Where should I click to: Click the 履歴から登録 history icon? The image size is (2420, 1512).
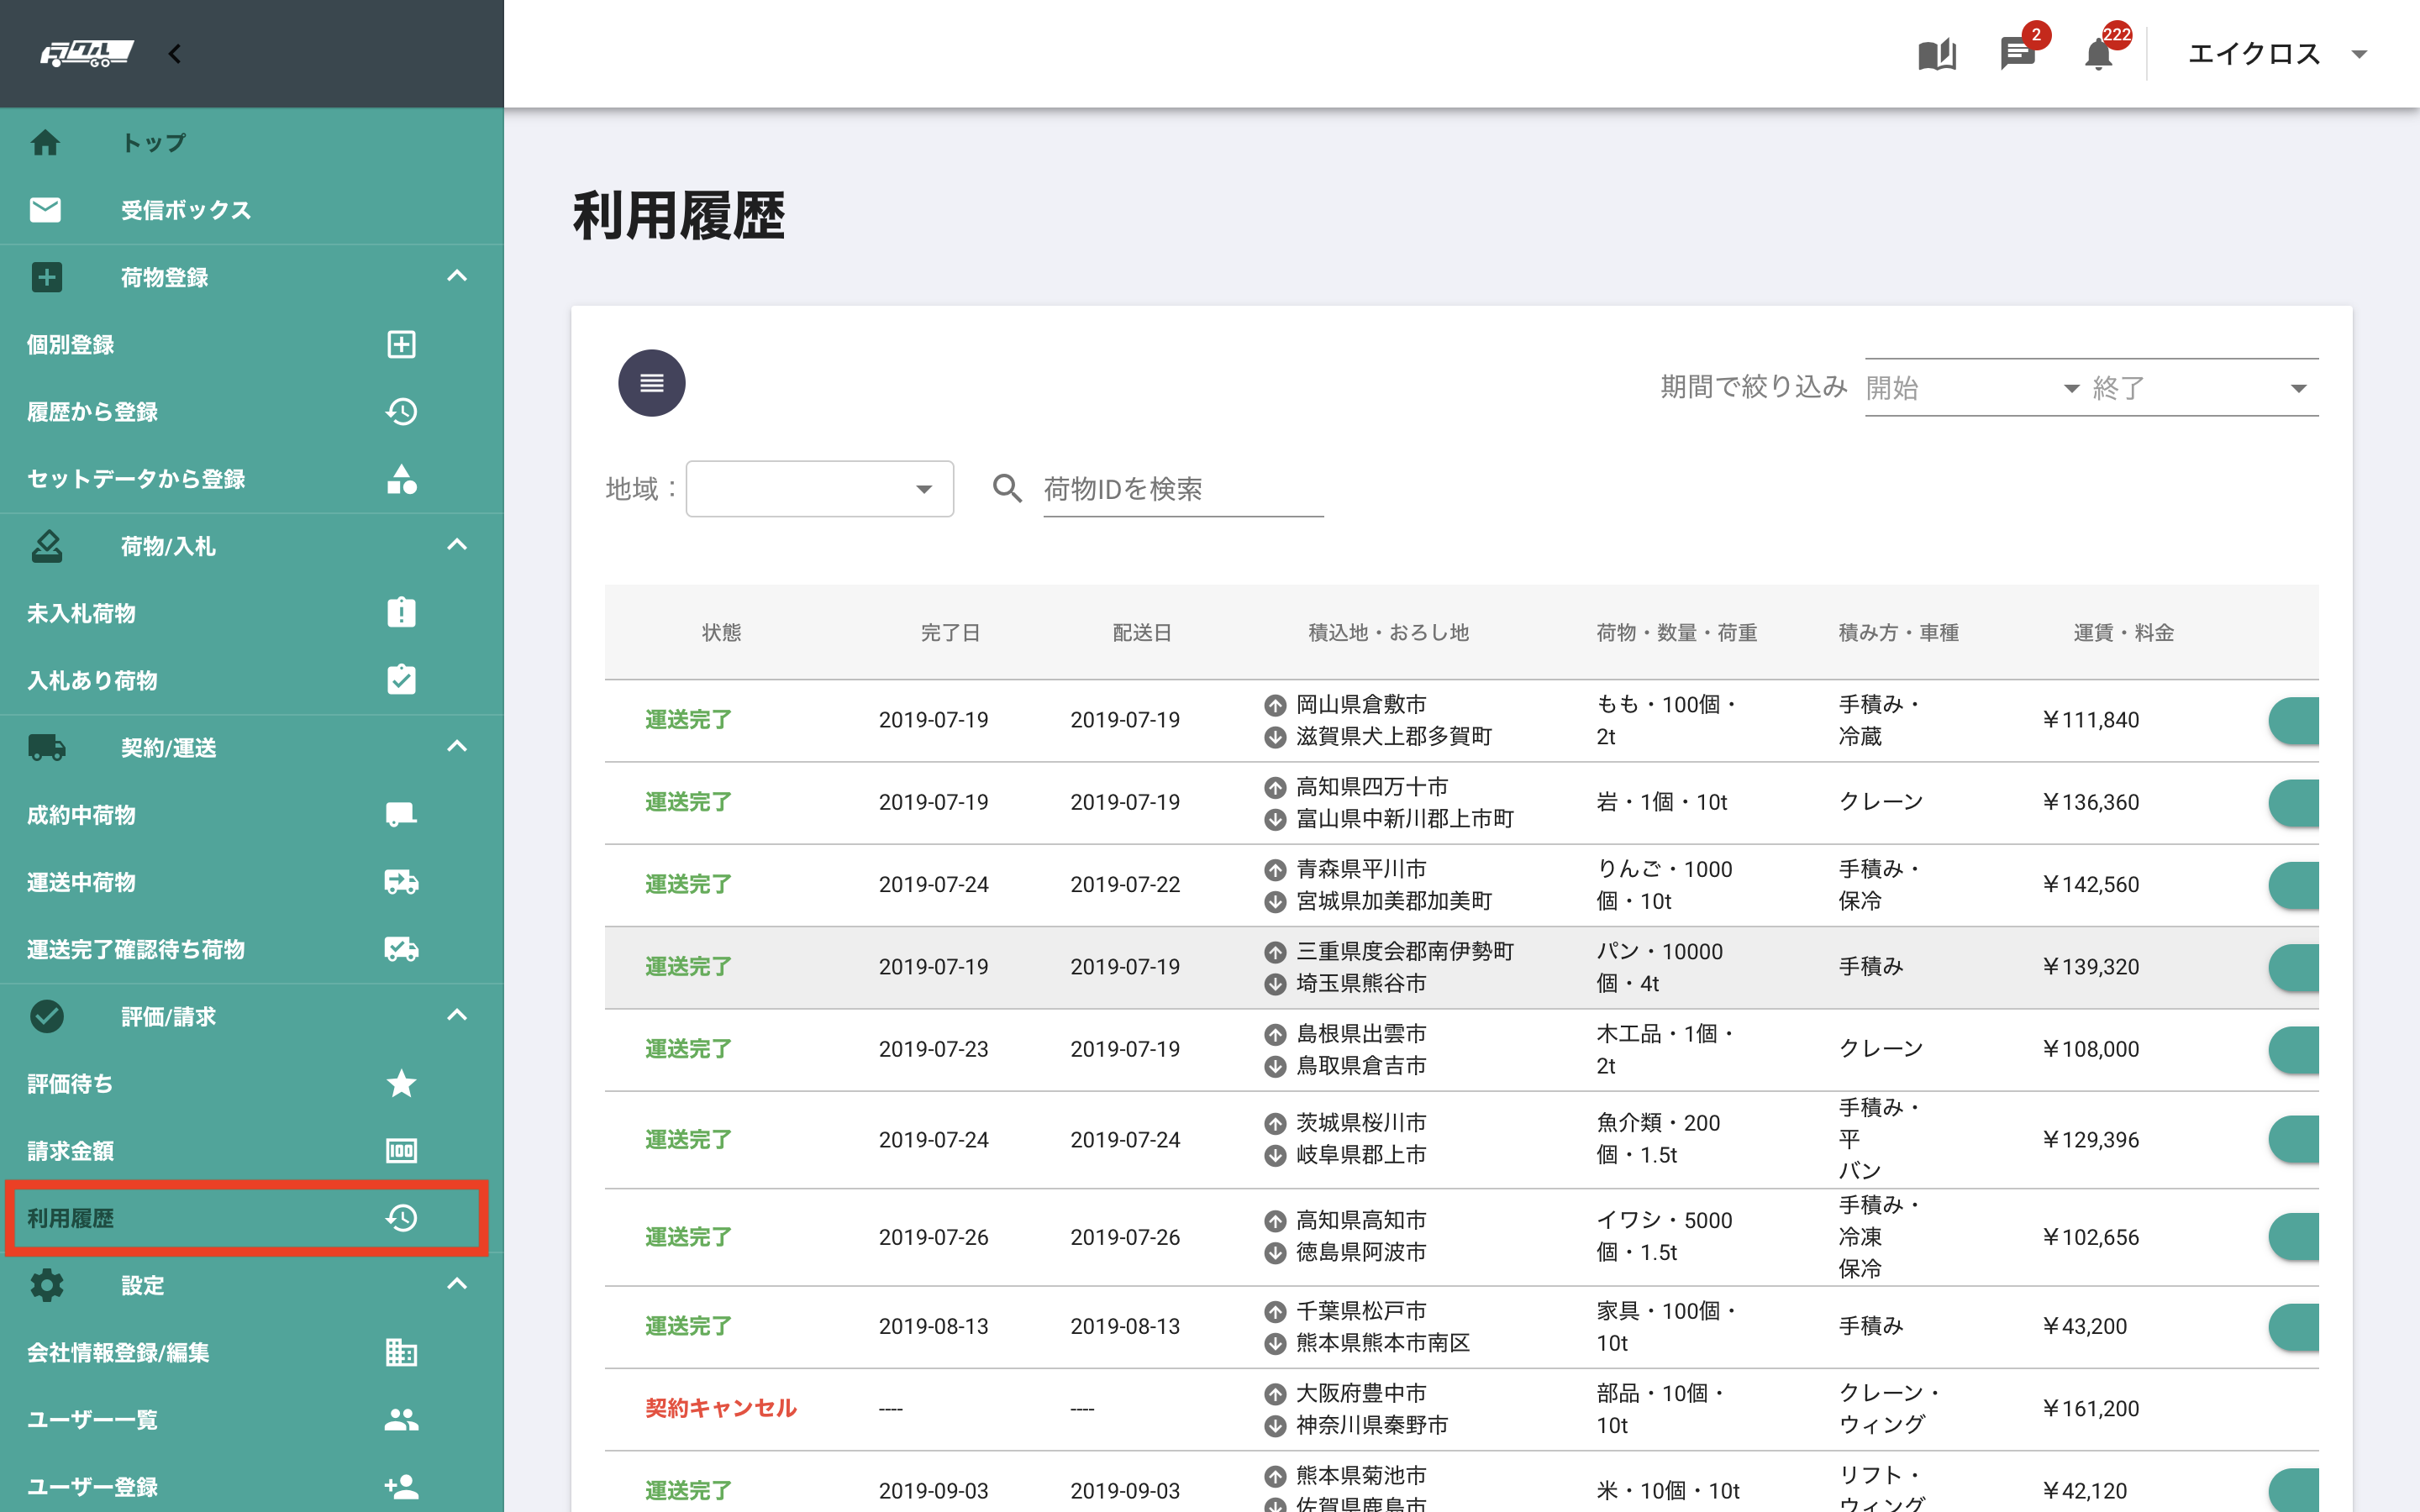pyautogui.click(x=401, y=411)
